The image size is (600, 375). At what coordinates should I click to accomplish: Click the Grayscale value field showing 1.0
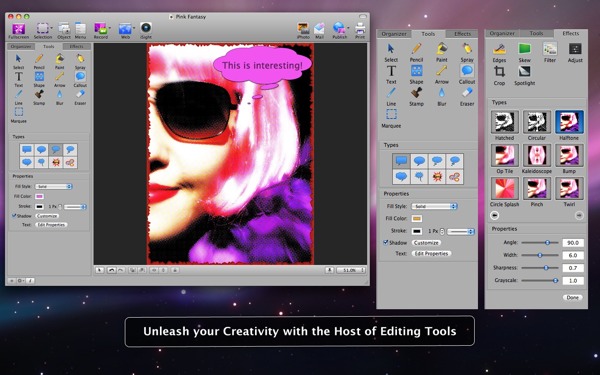coord(573,280)
